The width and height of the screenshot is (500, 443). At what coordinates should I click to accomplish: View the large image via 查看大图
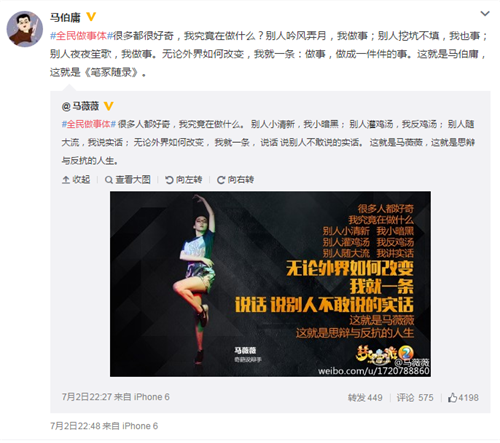(128, 180)
